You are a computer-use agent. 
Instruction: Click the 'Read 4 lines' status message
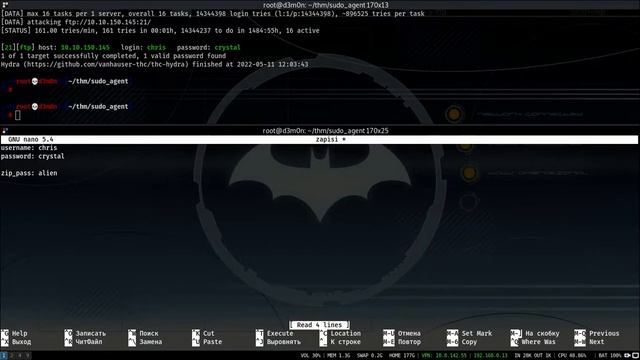(319, 325)
